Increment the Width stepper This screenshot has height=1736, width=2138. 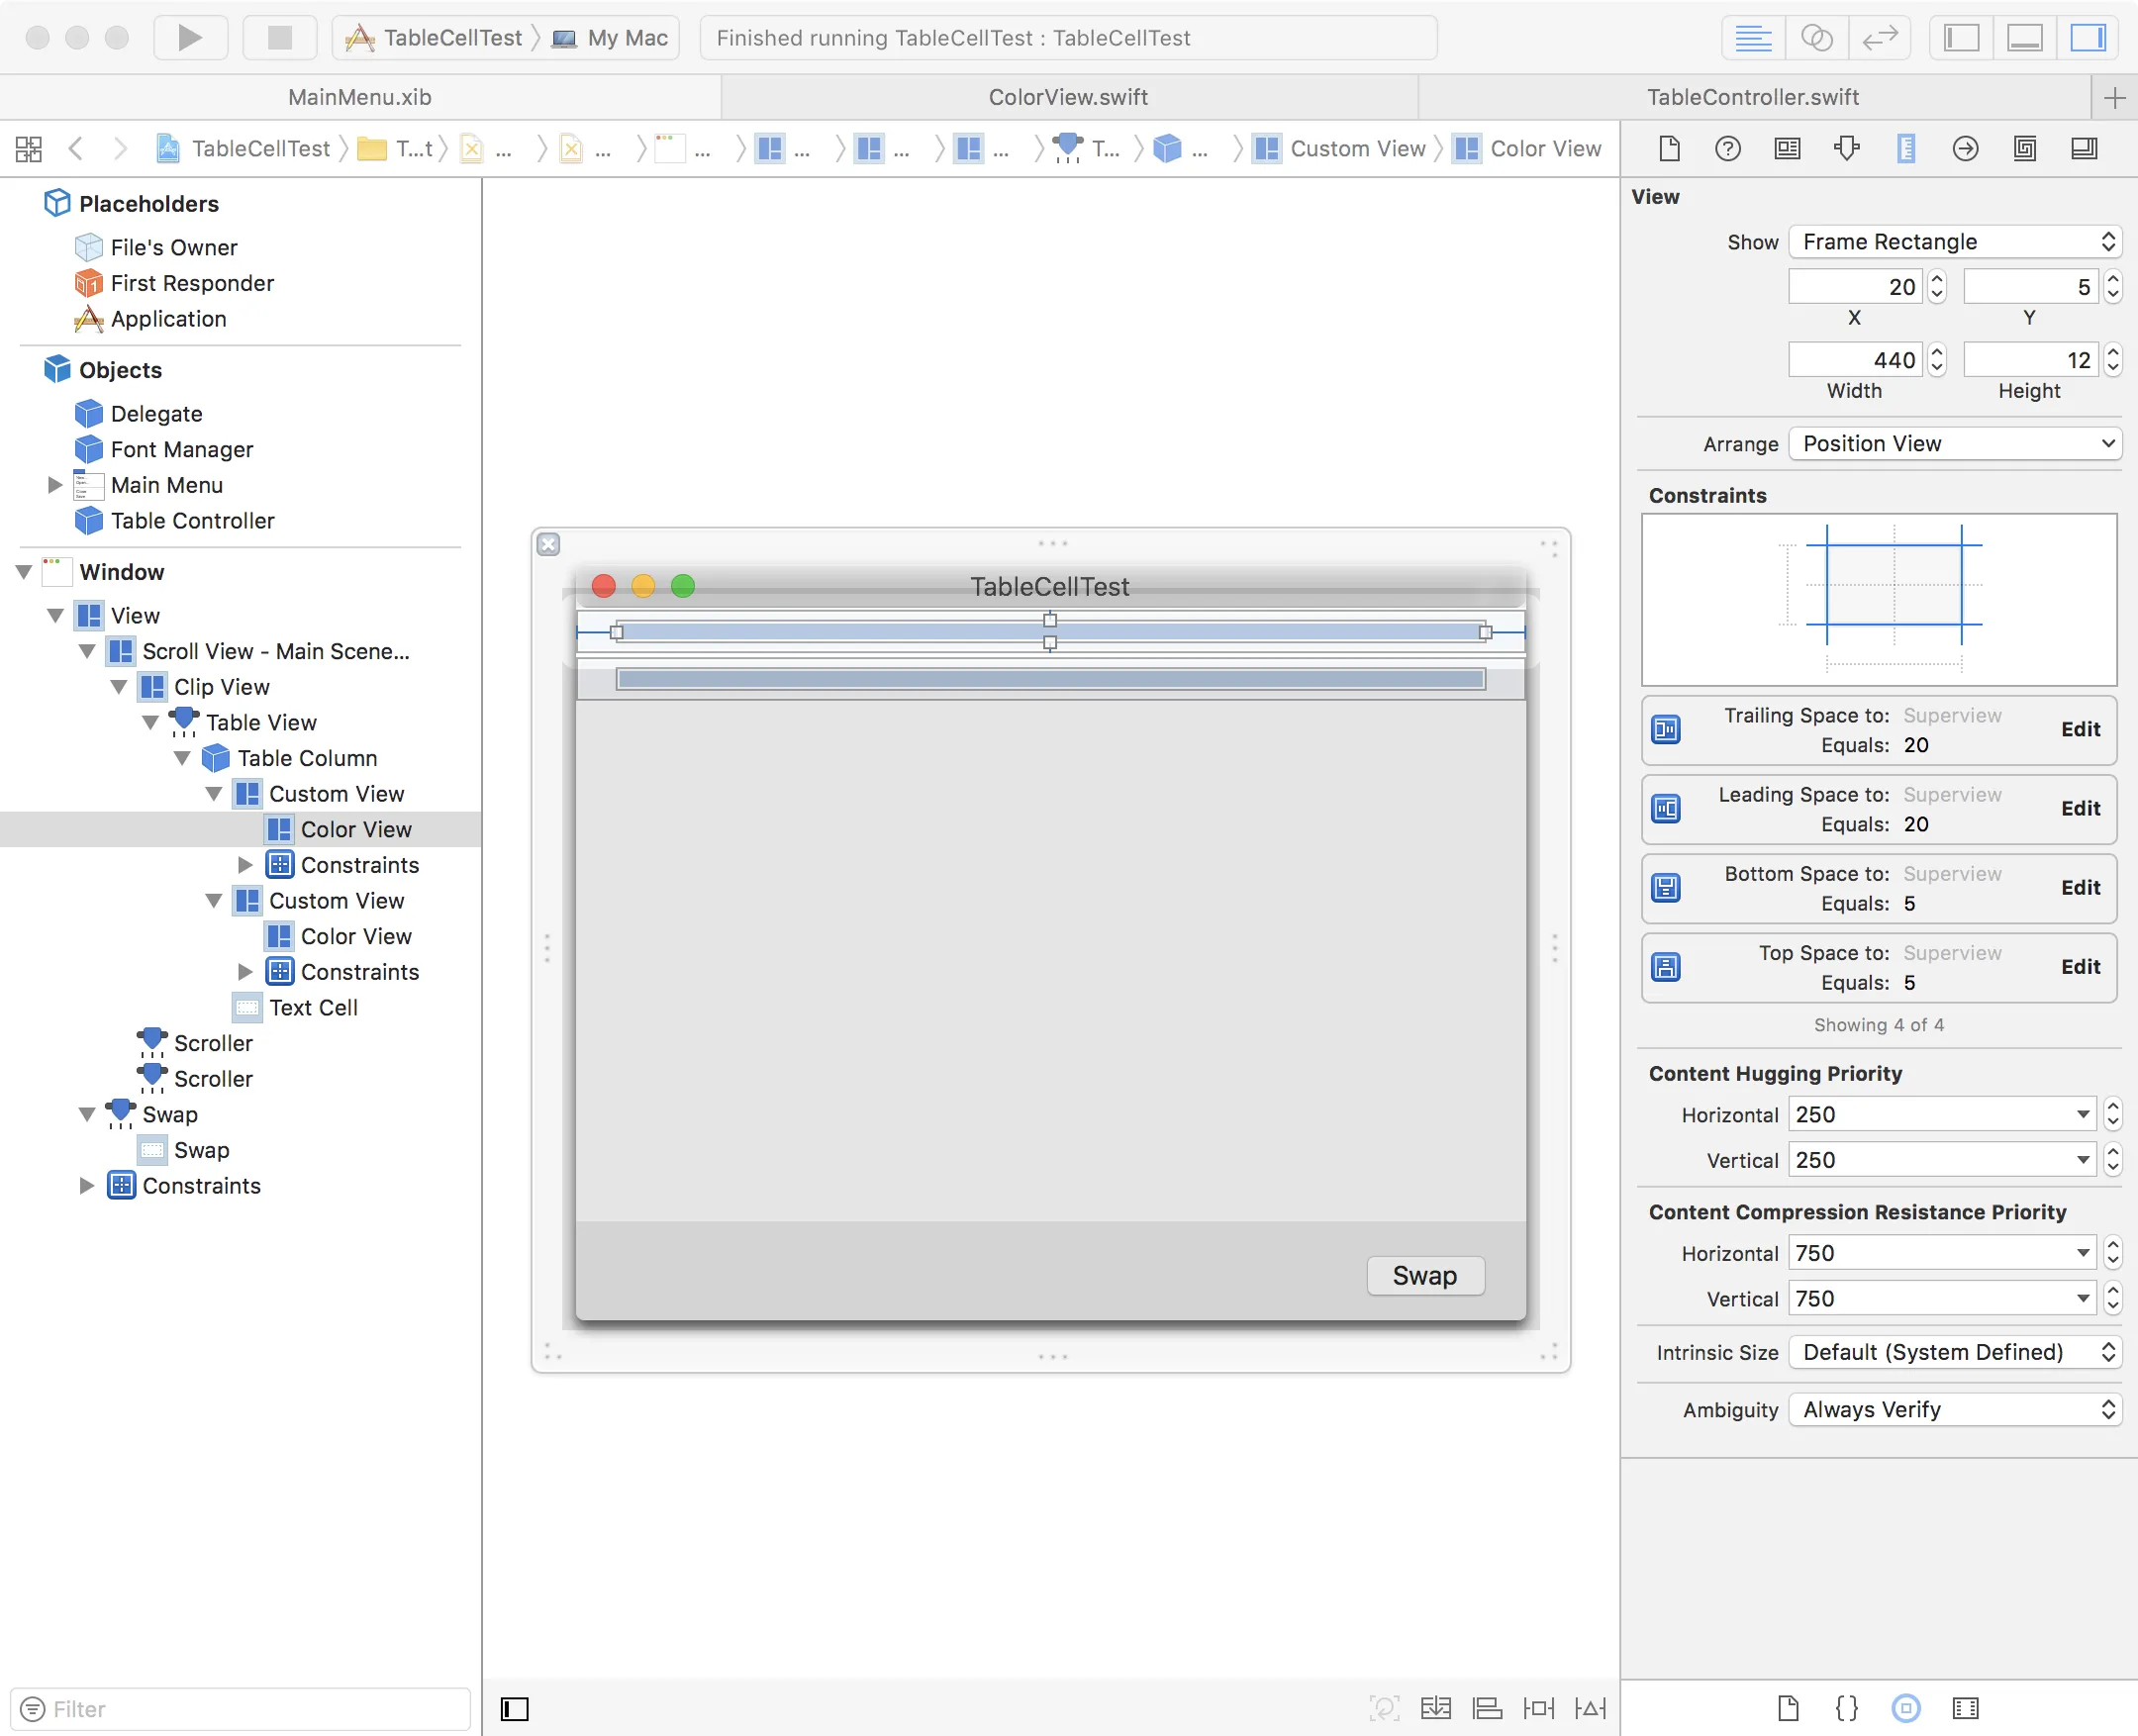point(1937,352)
